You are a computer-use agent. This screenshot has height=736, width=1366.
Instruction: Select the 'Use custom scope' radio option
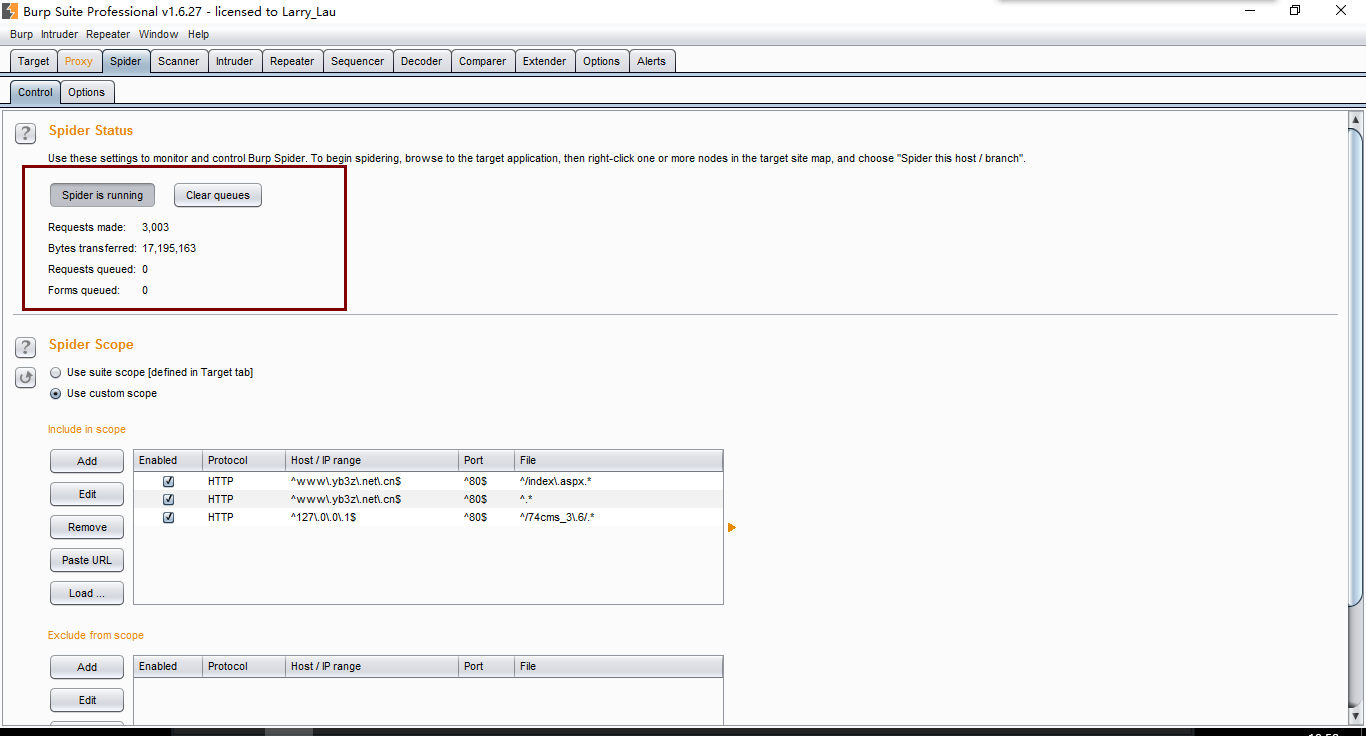point(56,393)
